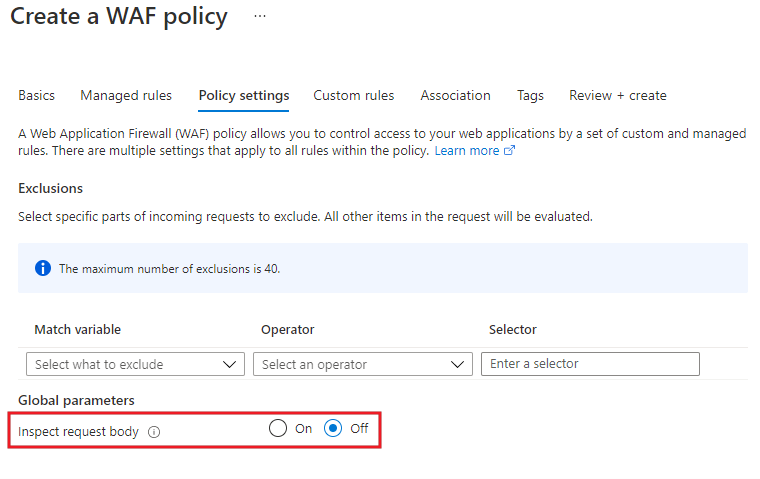Click the Match variable column header
This screenshot has width=760, height=479.
(78, 330)
